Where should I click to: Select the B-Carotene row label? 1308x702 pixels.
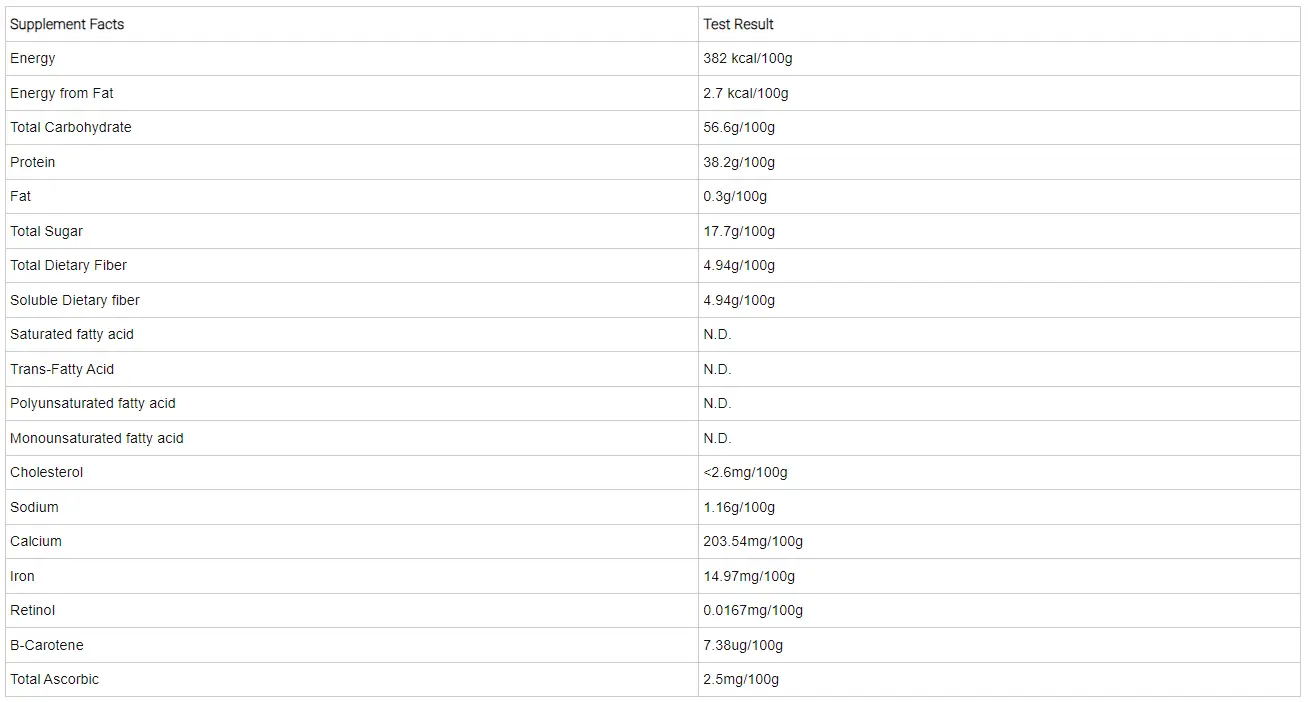tap(47, 645)
